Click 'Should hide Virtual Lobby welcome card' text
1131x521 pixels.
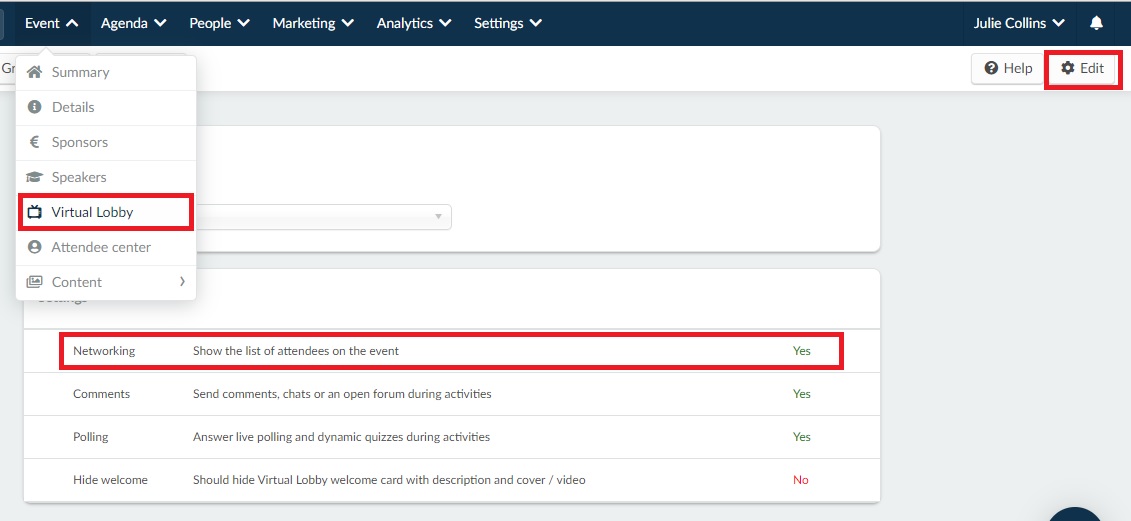click(389, 480)
